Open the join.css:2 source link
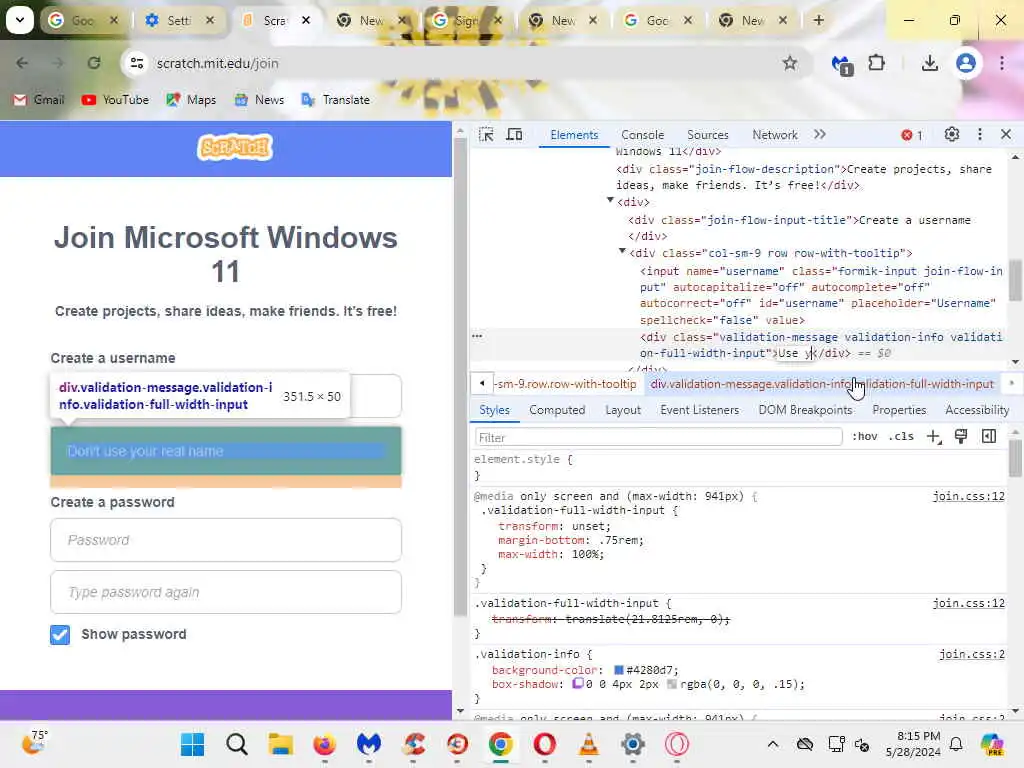 click(972, 654)
